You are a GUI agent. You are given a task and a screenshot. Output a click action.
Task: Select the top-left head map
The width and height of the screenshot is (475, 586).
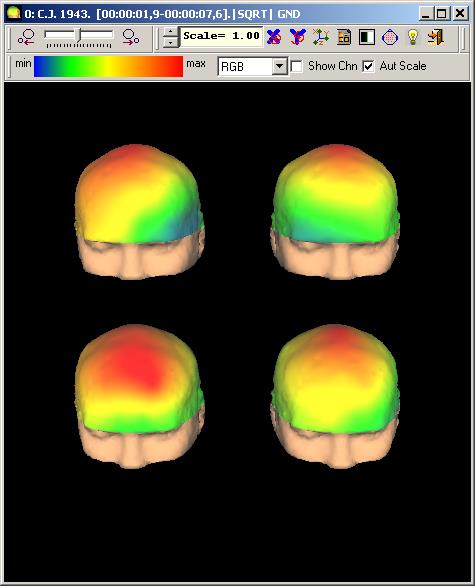tap(139, 212)
